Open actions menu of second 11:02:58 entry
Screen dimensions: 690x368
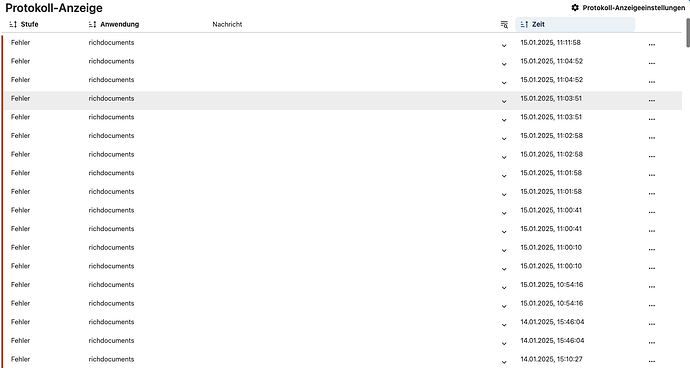pyautogui.click(x=652, y=156)
